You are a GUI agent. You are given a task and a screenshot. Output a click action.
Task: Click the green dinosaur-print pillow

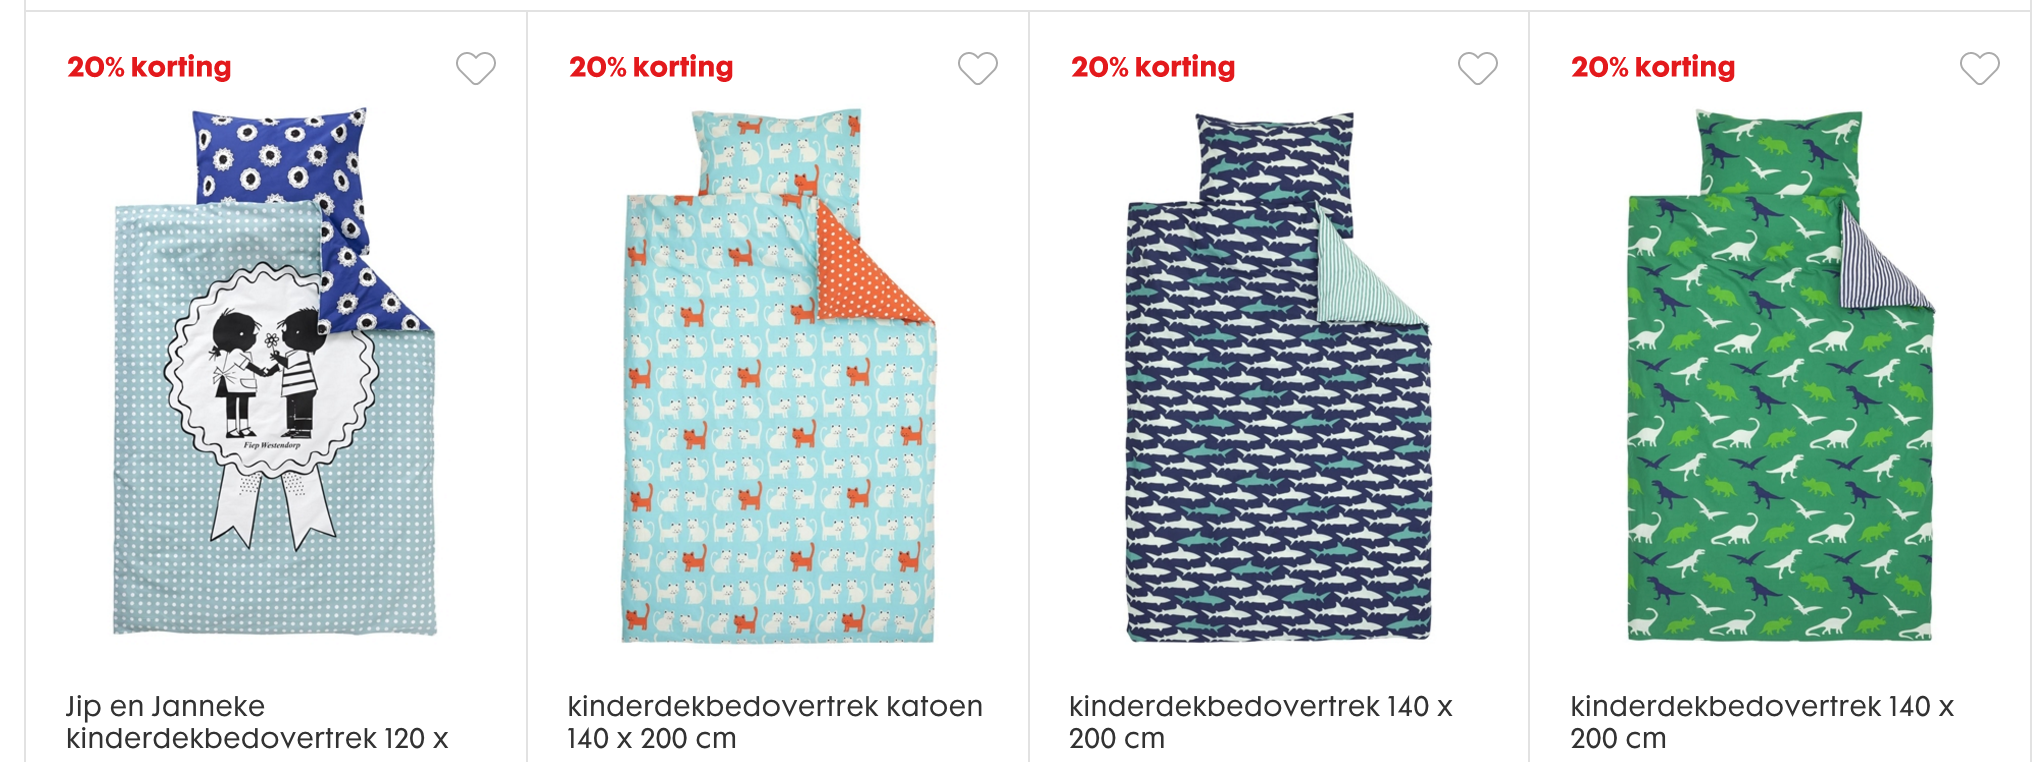1777,150
